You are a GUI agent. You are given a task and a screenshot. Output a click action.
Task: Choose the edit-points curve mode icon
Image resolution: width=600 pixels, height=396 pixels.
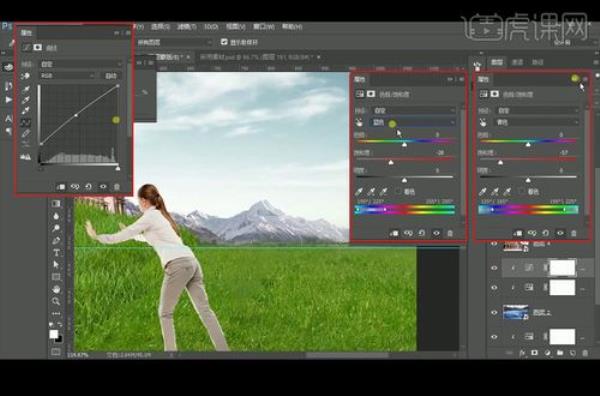26,122
